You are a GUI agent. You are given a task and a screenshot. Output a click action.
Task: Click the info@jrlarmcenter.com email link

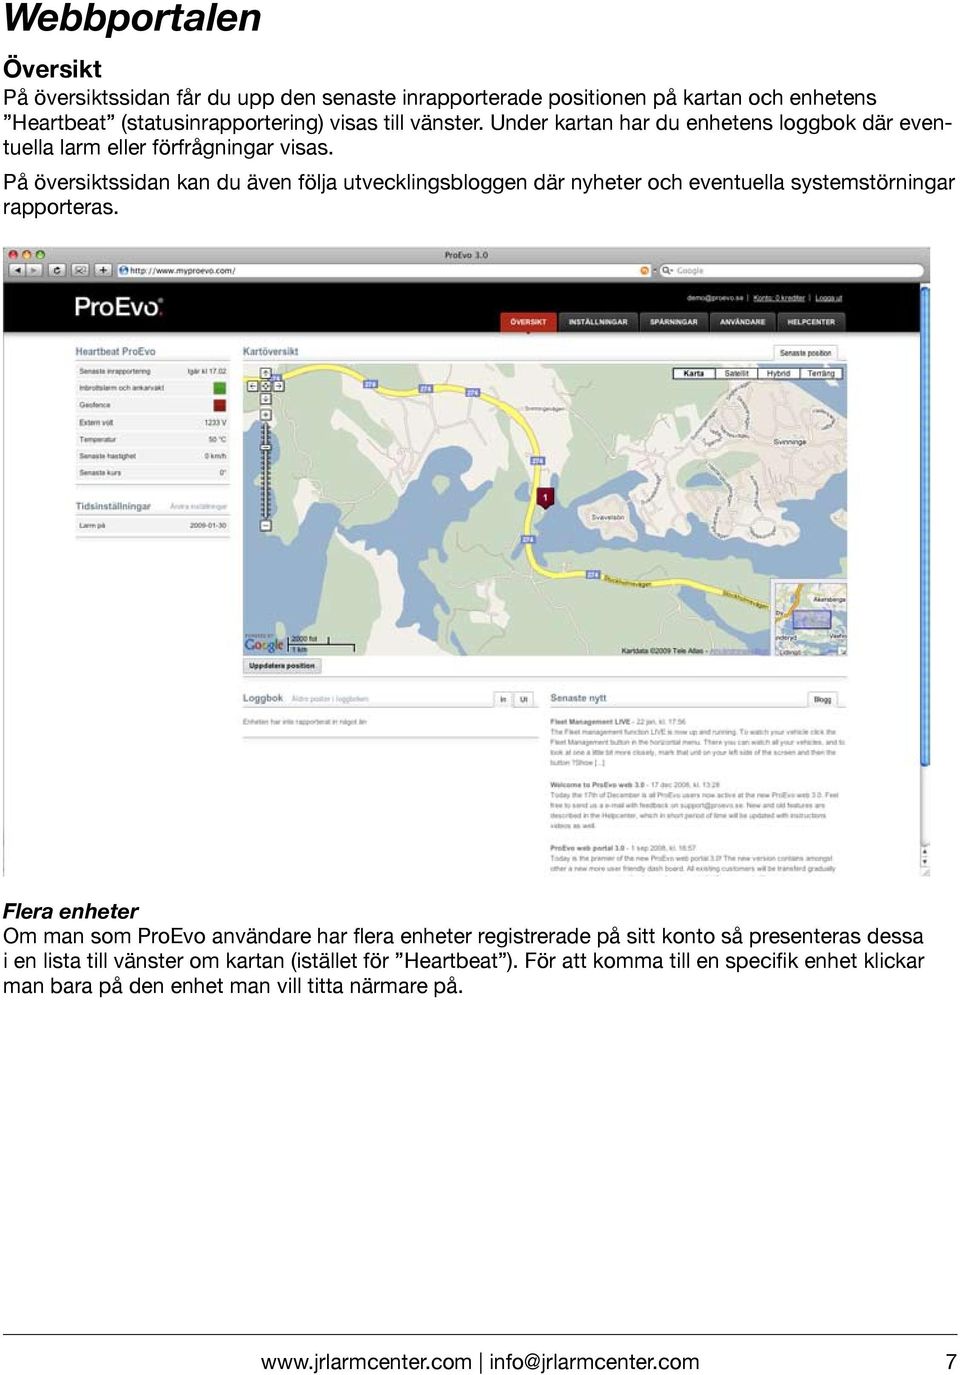click(594, 1362)
